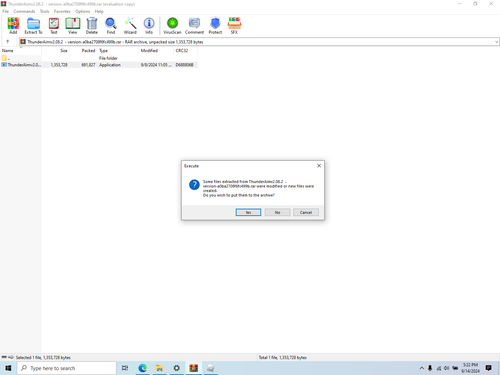The image size is (500, 375).
Task: Open the Windows Start menu
Action: tap(8, 368)
